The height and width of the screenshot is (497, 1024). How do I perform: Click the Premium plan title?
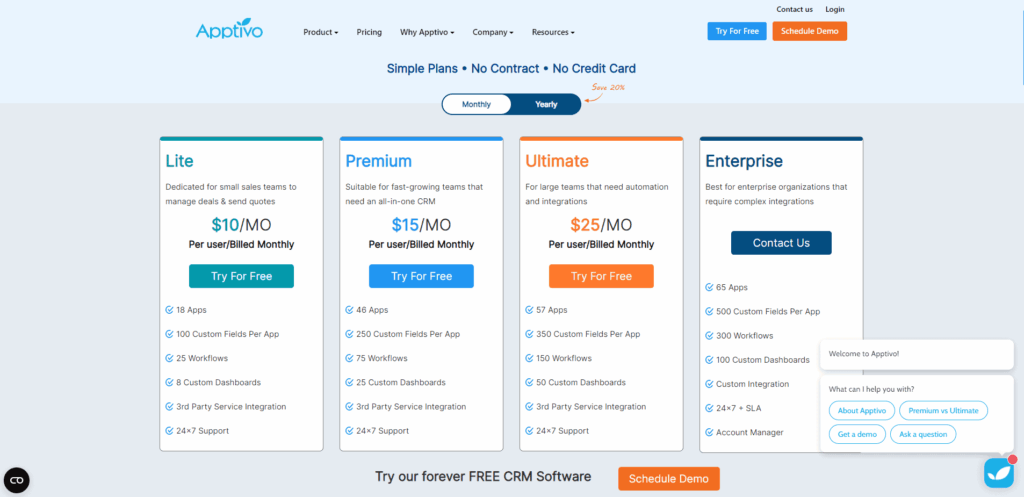click(x=379, y=161)
